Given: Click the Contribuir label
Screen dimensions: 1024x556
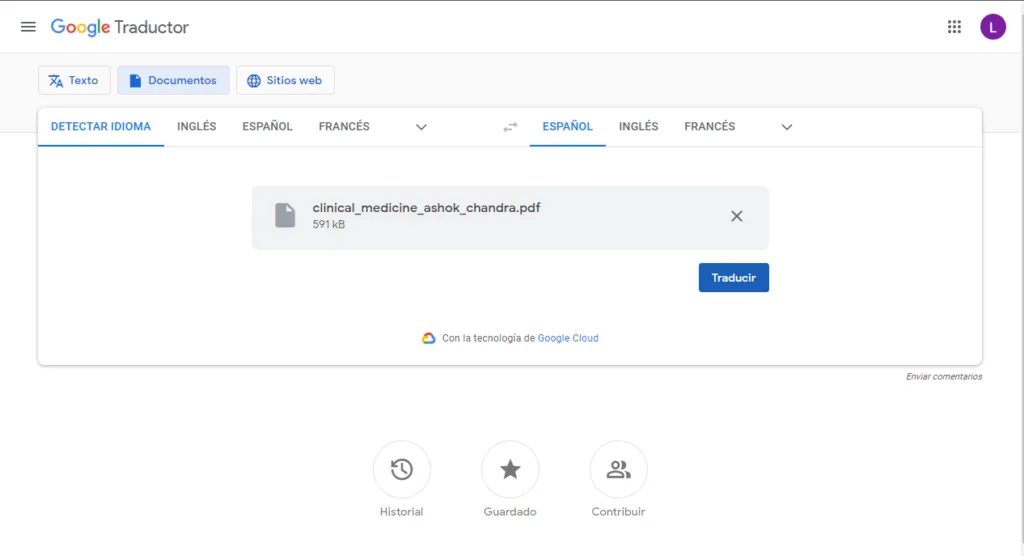Looking at the screenshot, I should (x=618, y=512).
